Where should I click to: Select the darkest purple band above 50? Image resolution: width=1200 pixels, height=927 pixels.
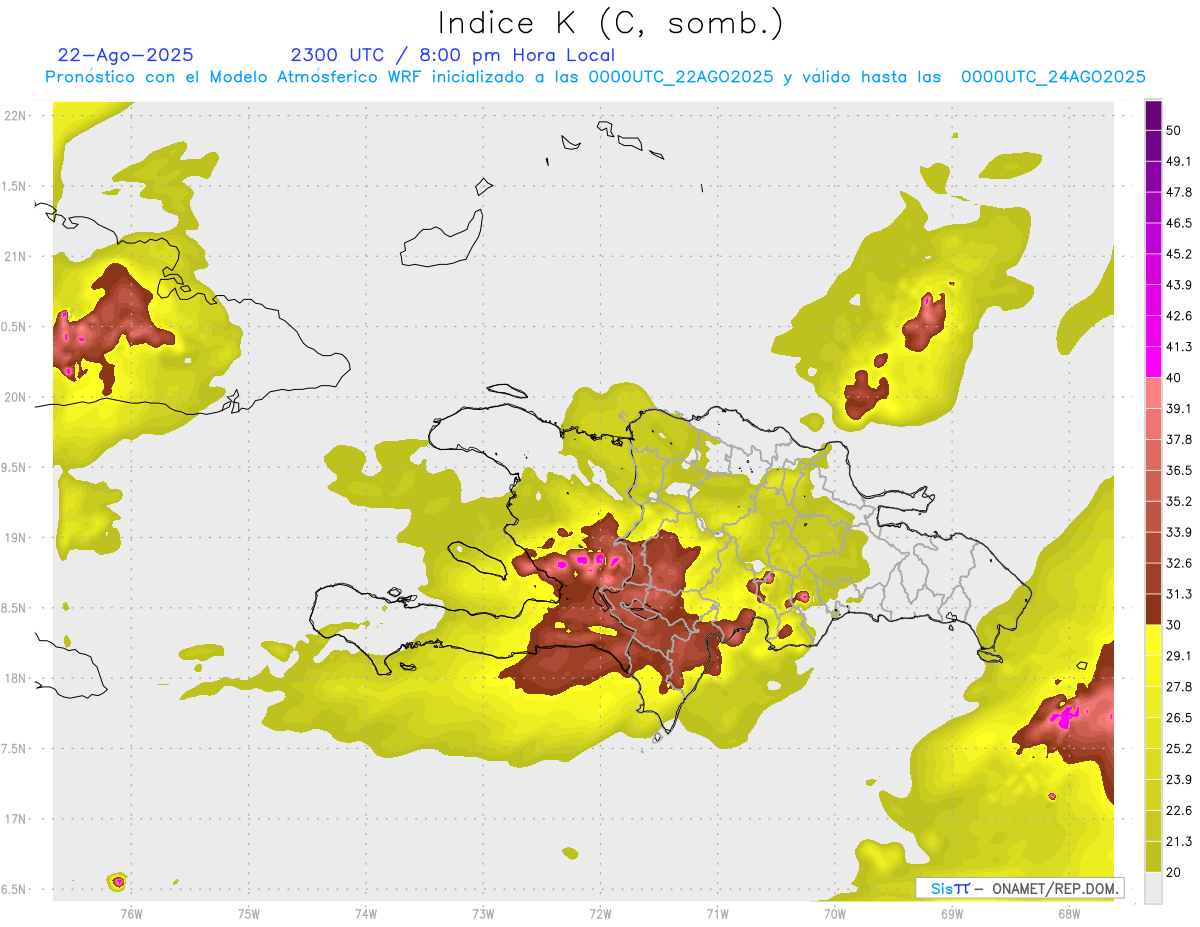tap(1153, 116)
